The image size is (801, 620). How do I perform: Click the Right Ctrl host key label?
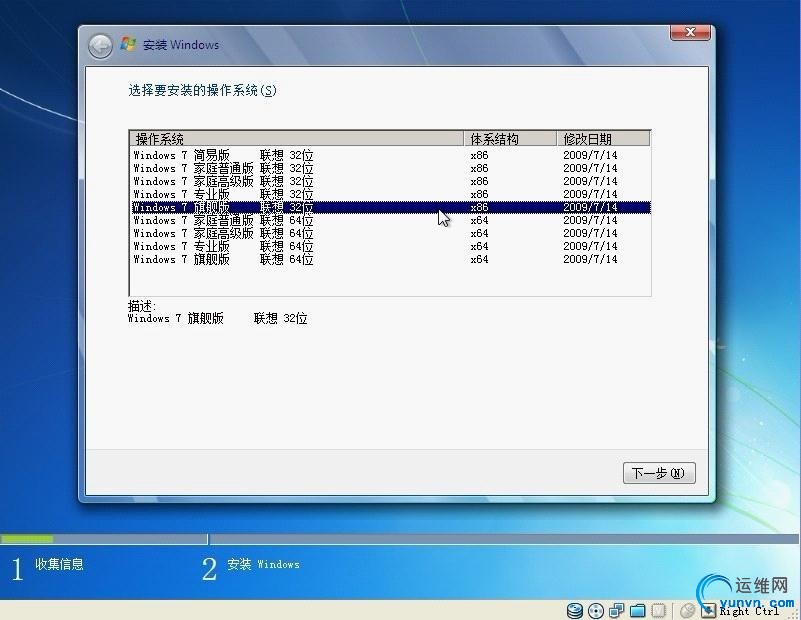[749, 611]
